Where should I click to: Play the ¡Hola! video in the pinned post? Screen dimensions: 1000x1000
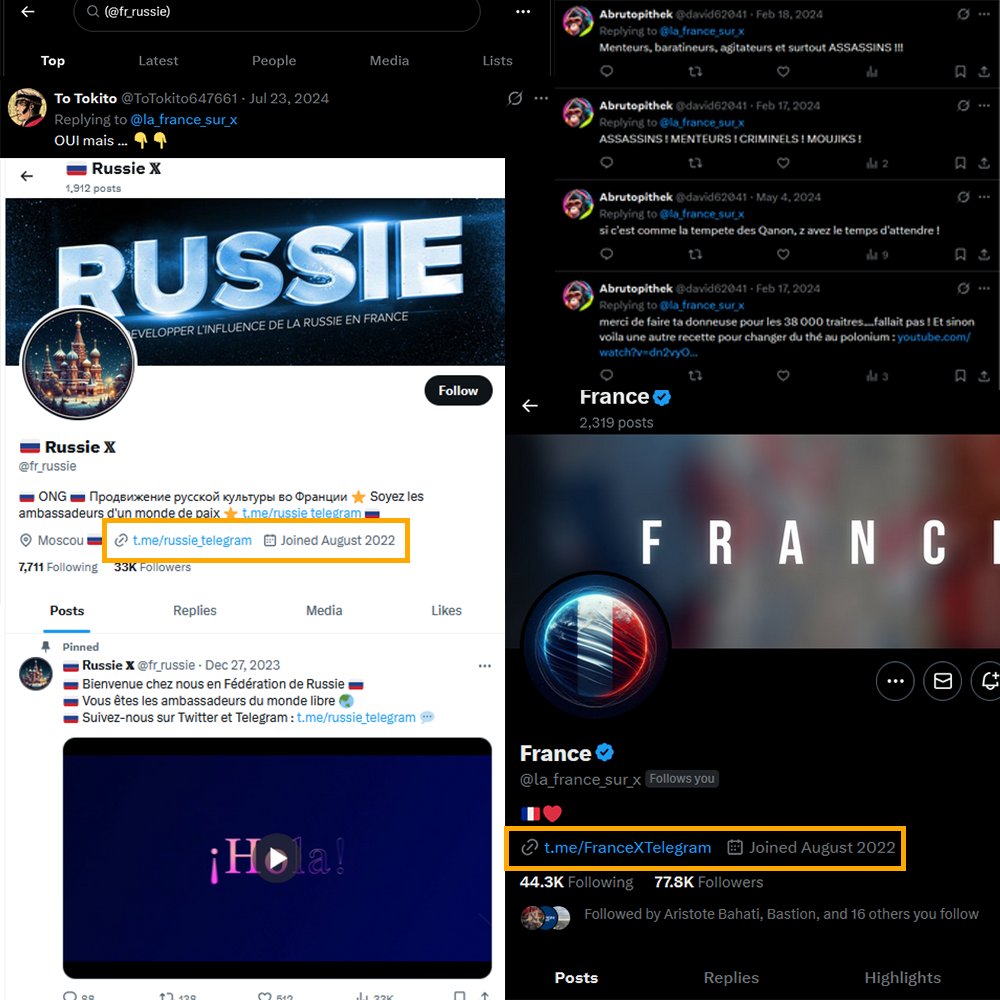[x=277, y=858]
